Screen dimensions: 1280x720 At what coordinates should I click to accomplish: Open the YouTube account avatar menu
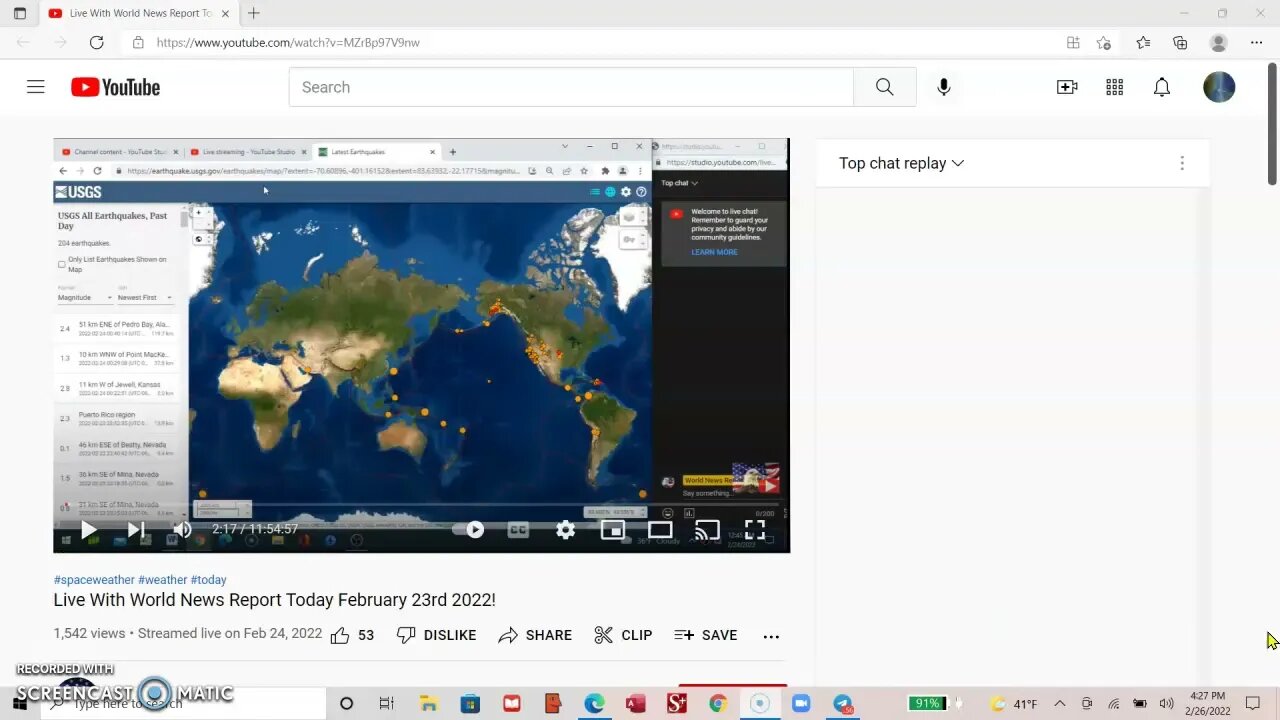coord(1219,87)
